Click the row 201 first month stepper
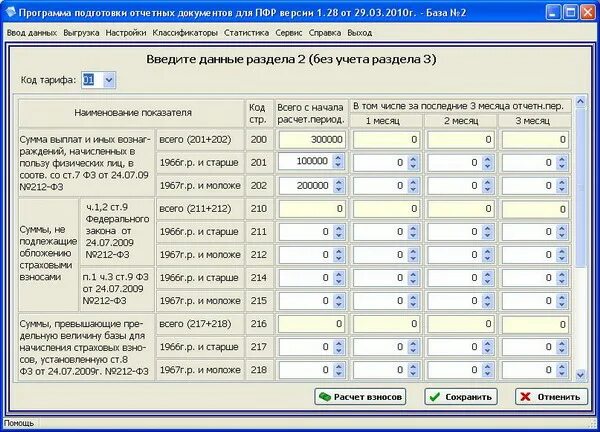The image size is (600, 432). pos(413,163)
